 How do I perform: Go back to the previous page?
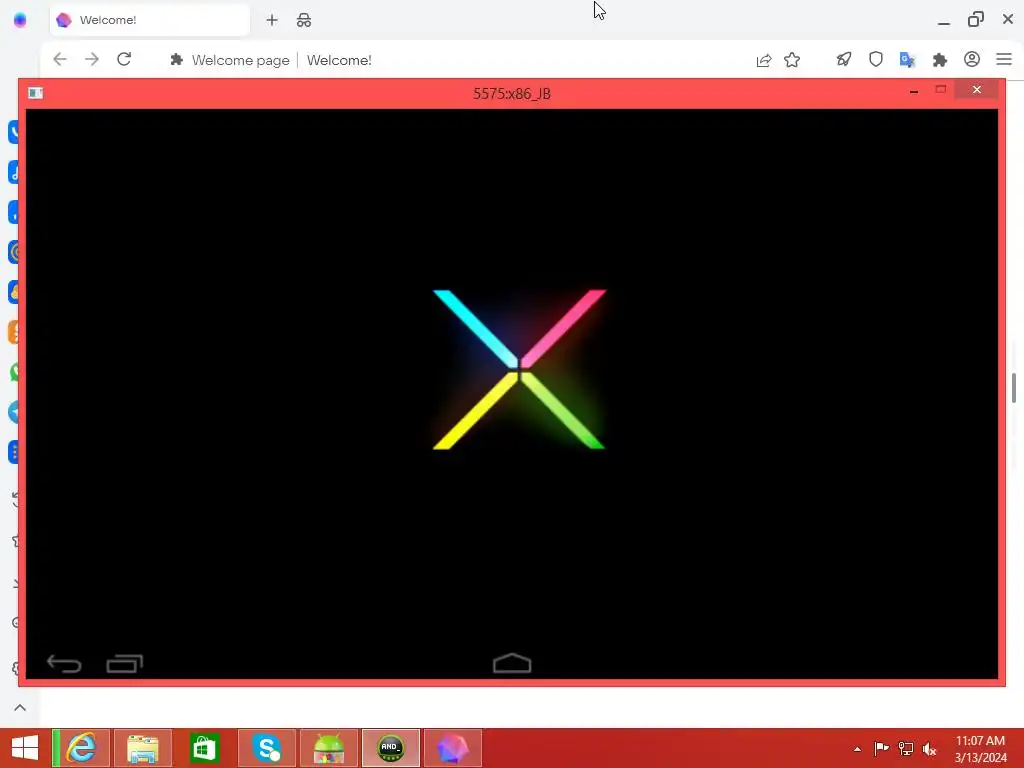coord(60,59)
